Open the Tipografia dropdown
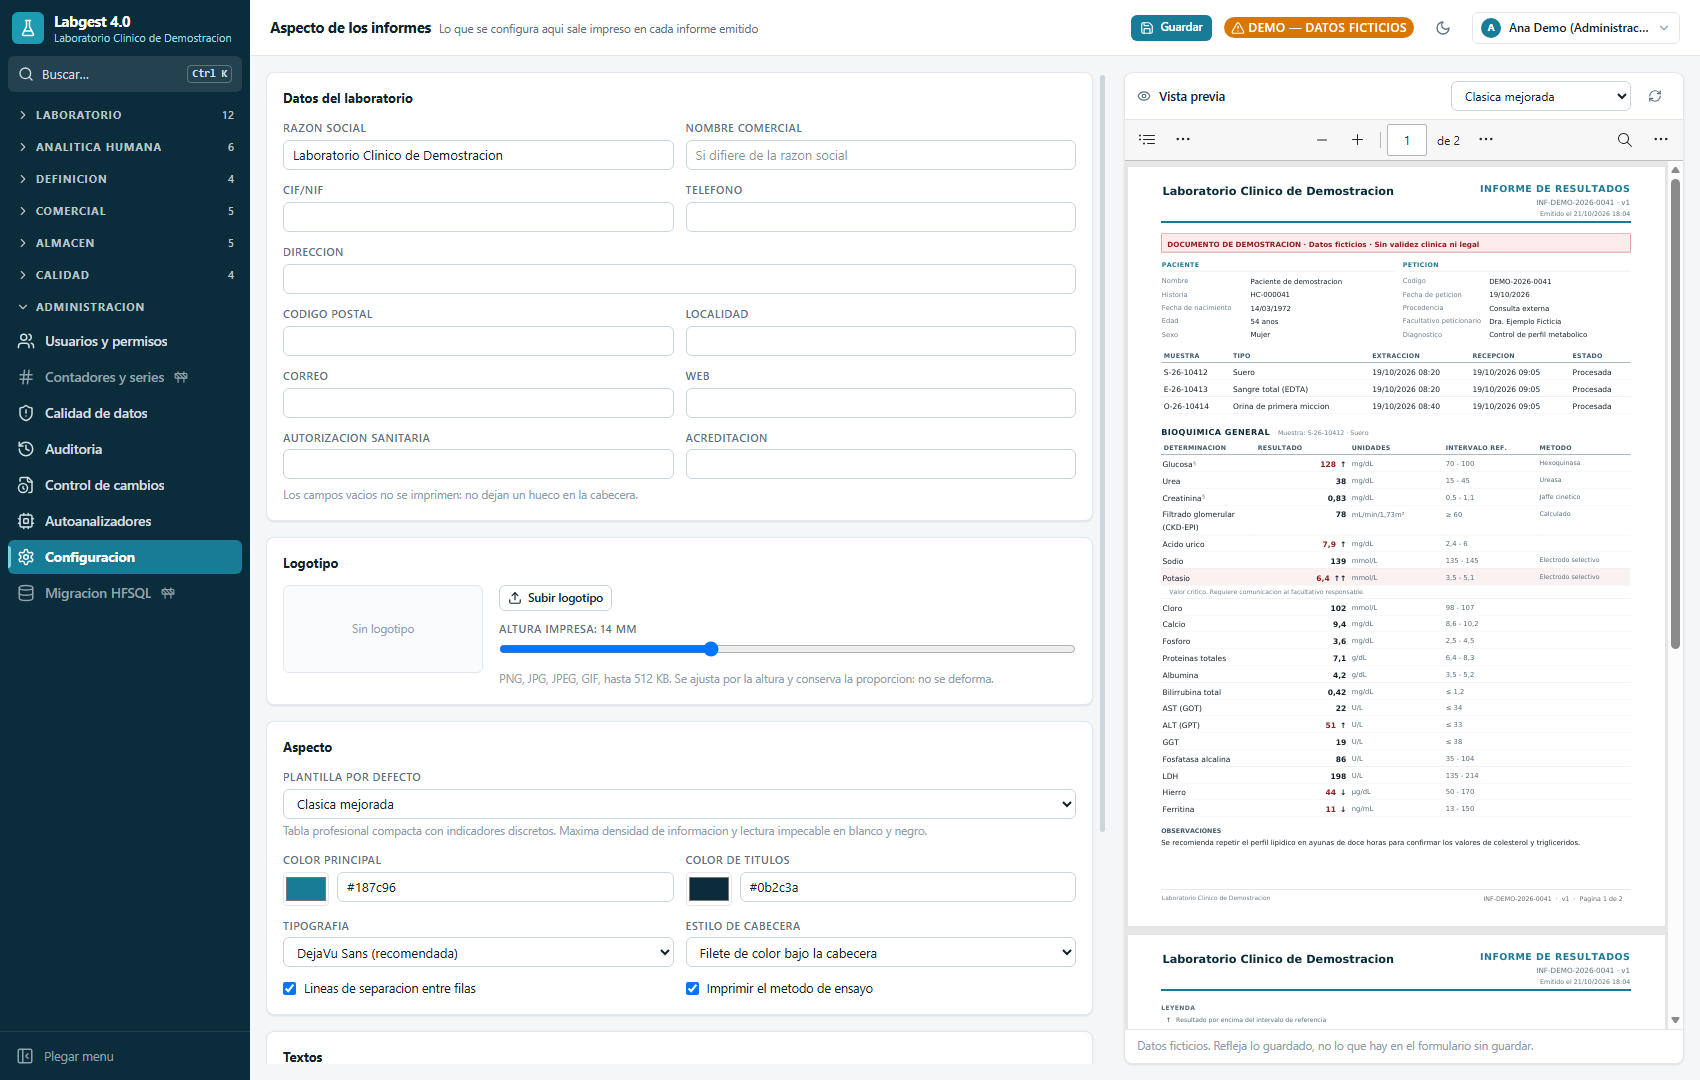This screenshot has width=1700, height=1080. tap(478, 953)
